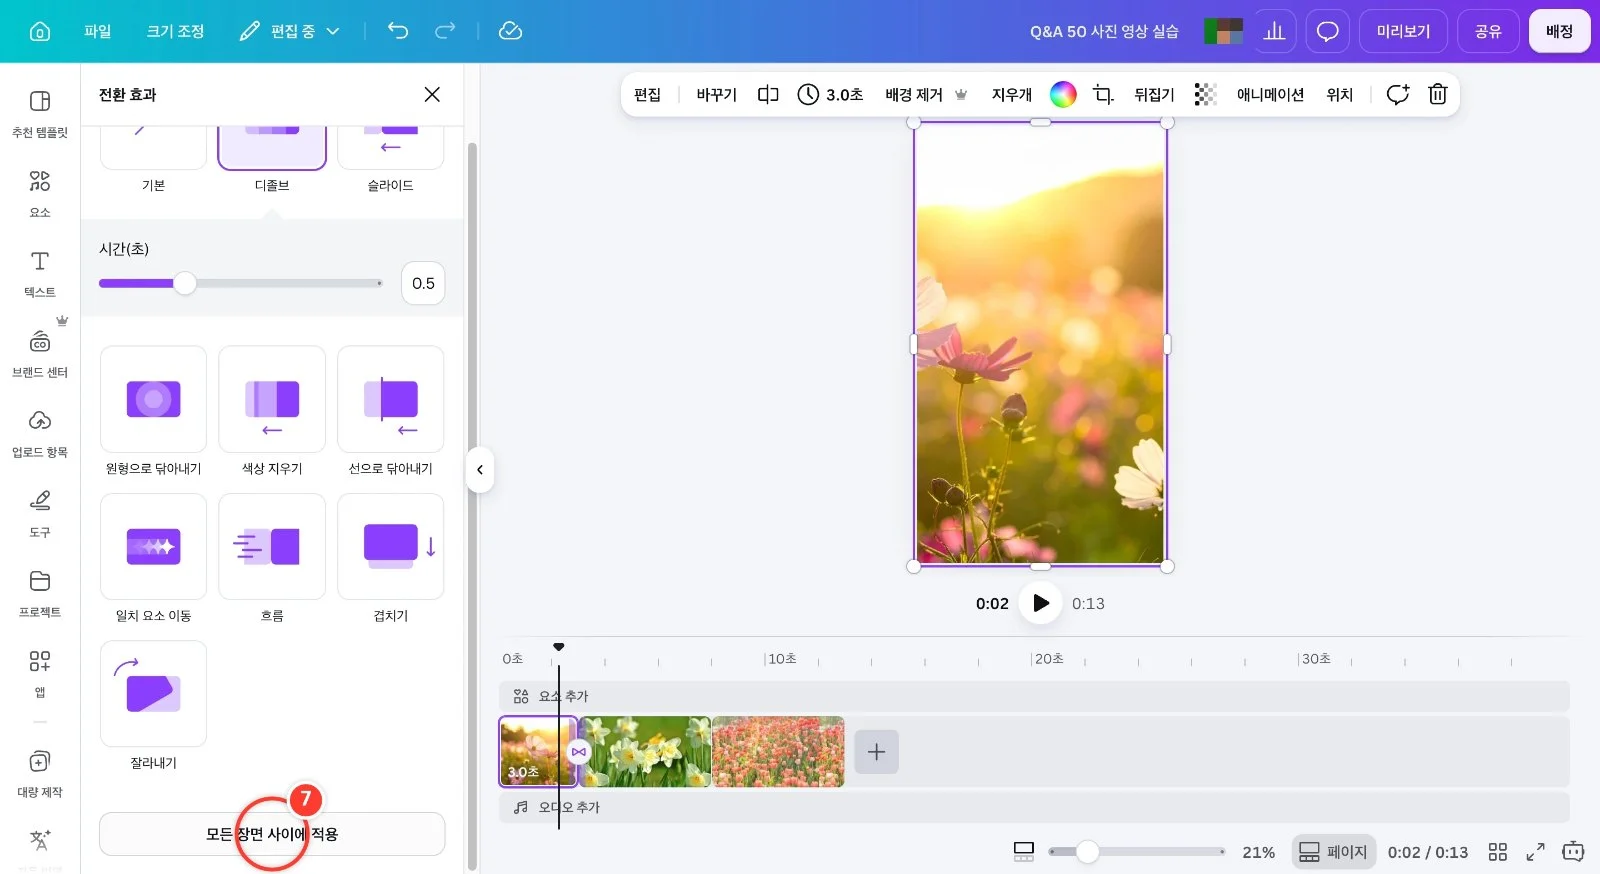Viewport: 1600px width, 874px height.
Task: Open the 3.0초 duration setting
Action: pos(830,94)
